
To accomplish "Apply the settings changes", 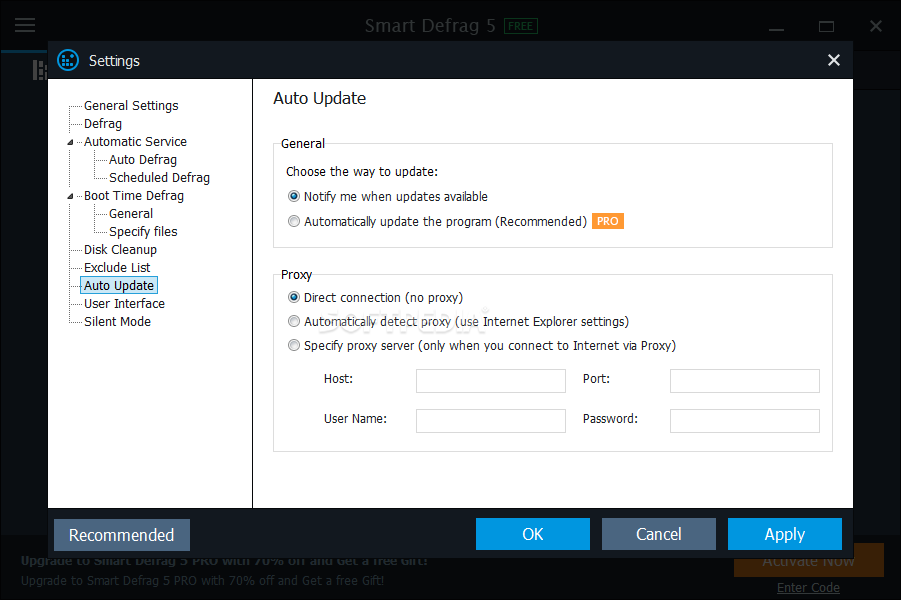I will click(784, 534).
